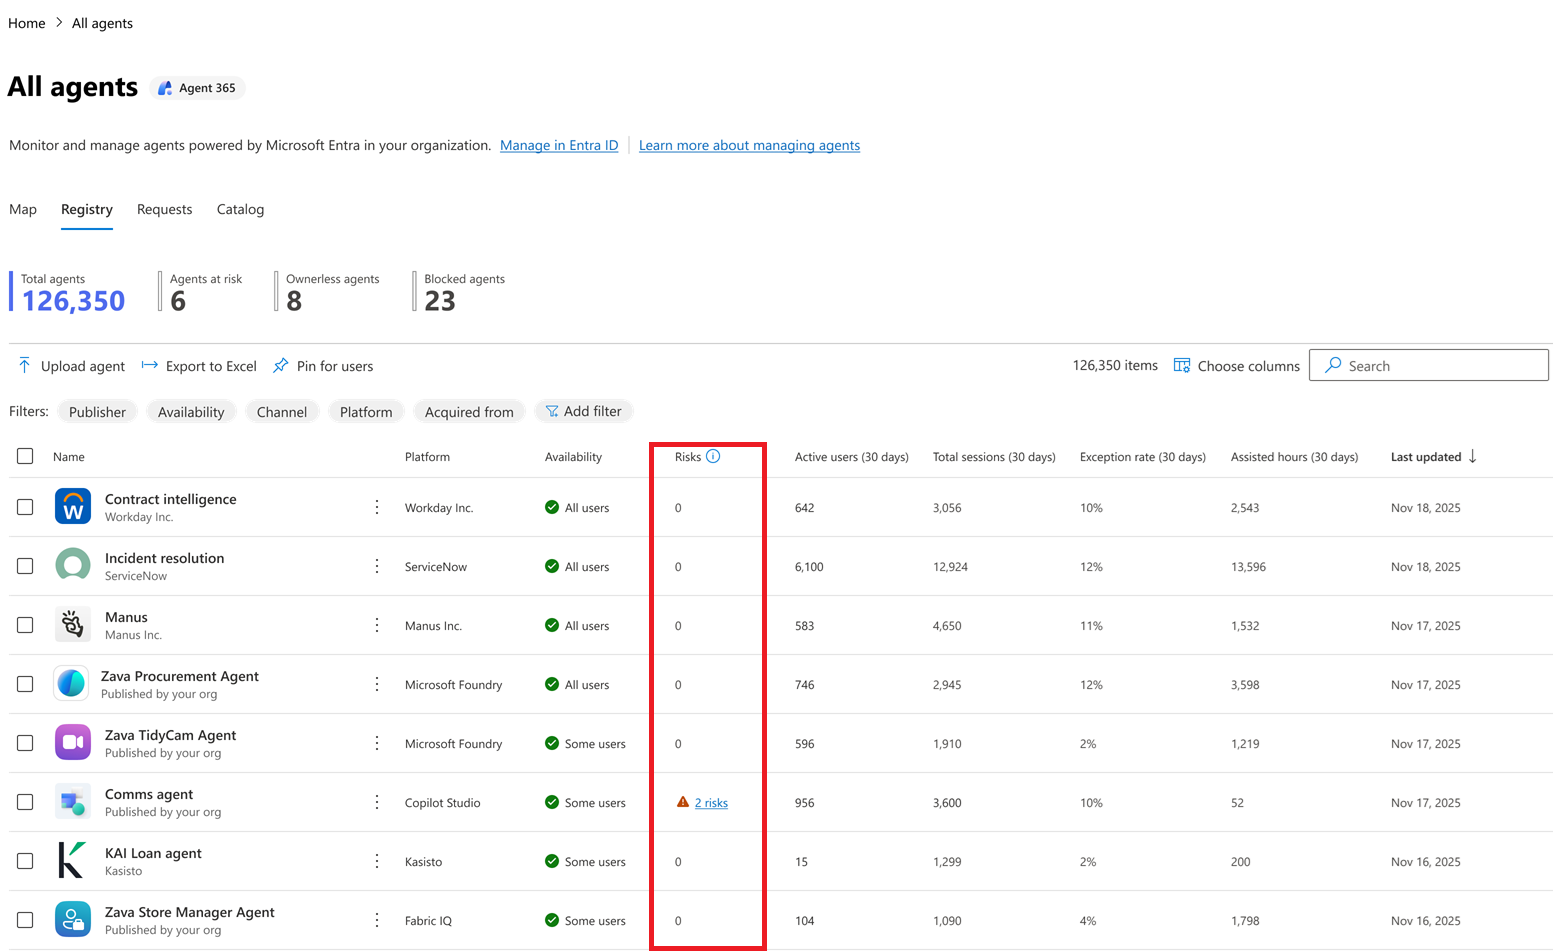
Task: Click Pin for users
Action: click(323, 366)
